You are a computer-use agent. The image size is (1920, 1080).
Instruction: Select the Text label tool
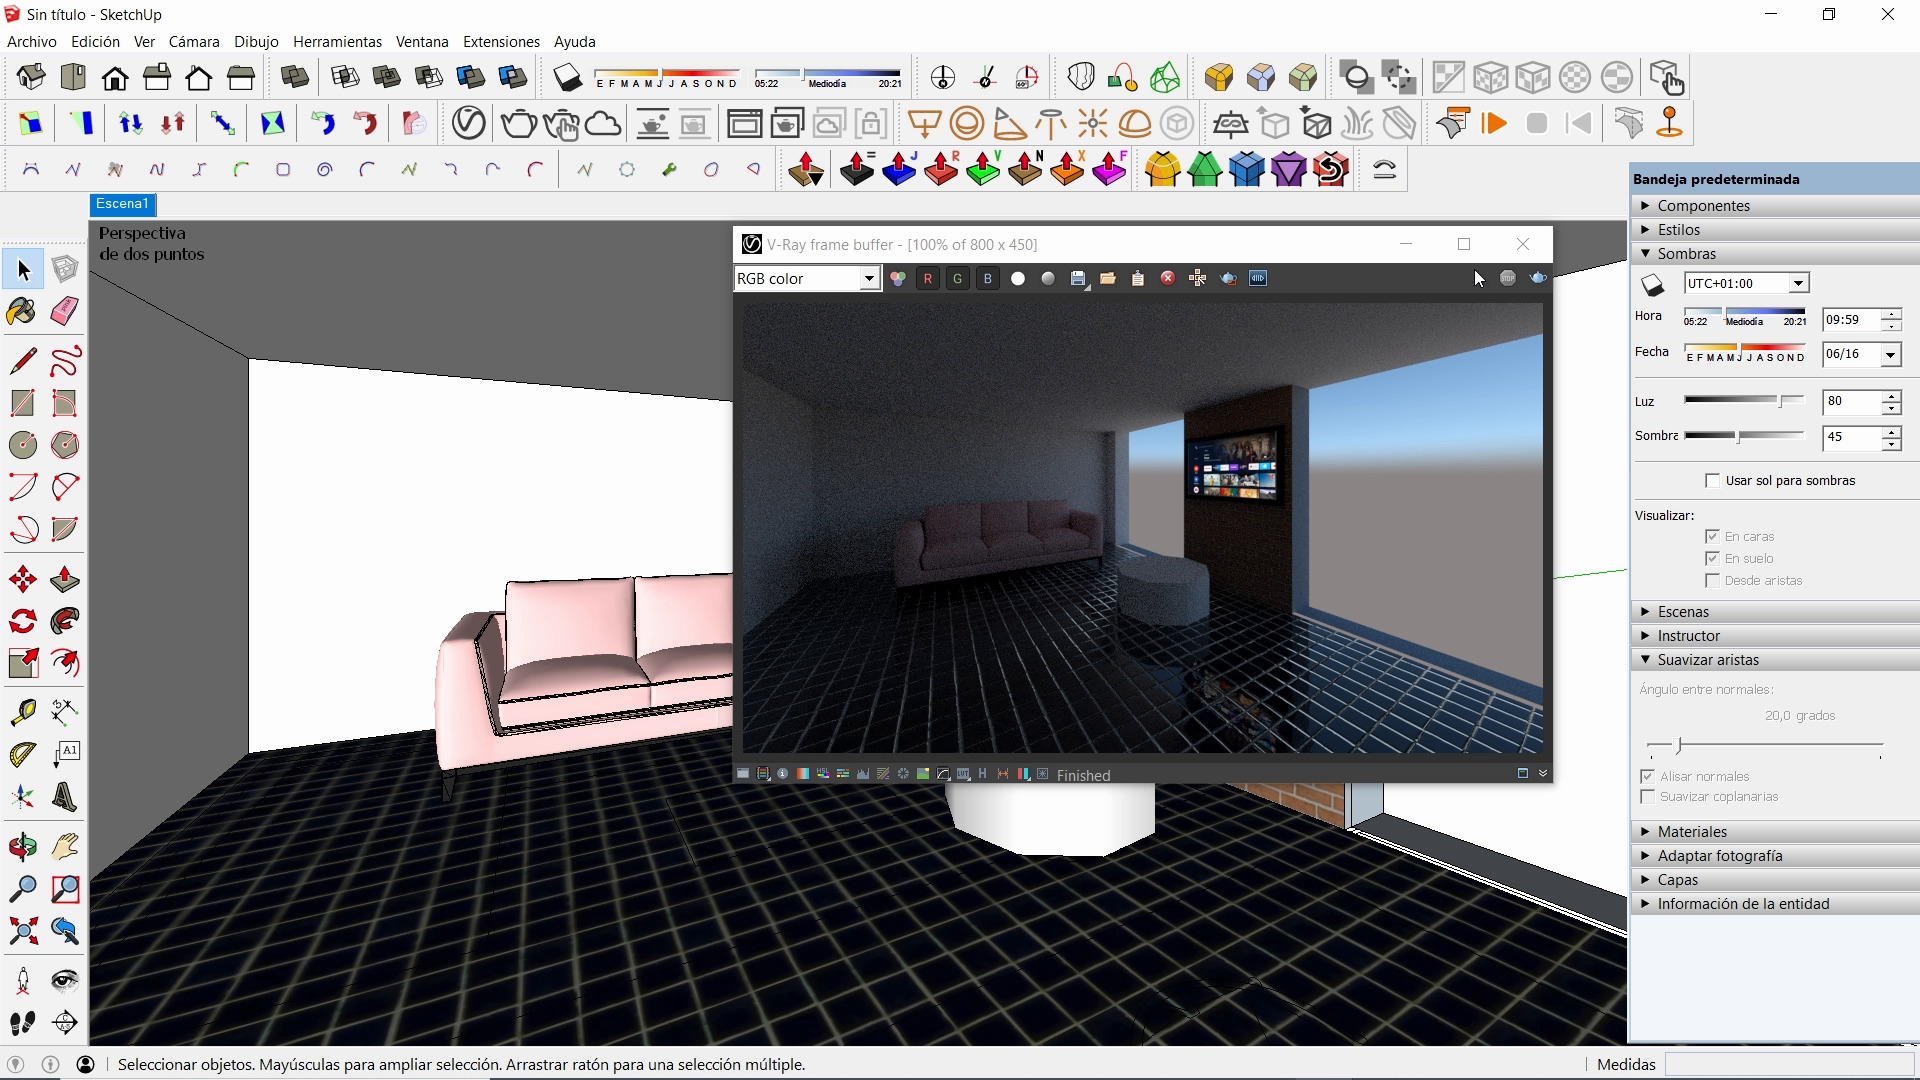coord(65,754)
